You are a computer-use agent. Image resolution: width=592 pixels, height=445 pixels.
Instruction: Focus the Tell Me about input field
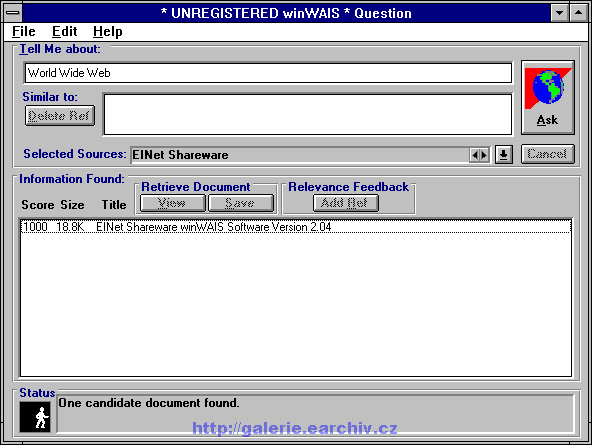[x=268, y=73]
